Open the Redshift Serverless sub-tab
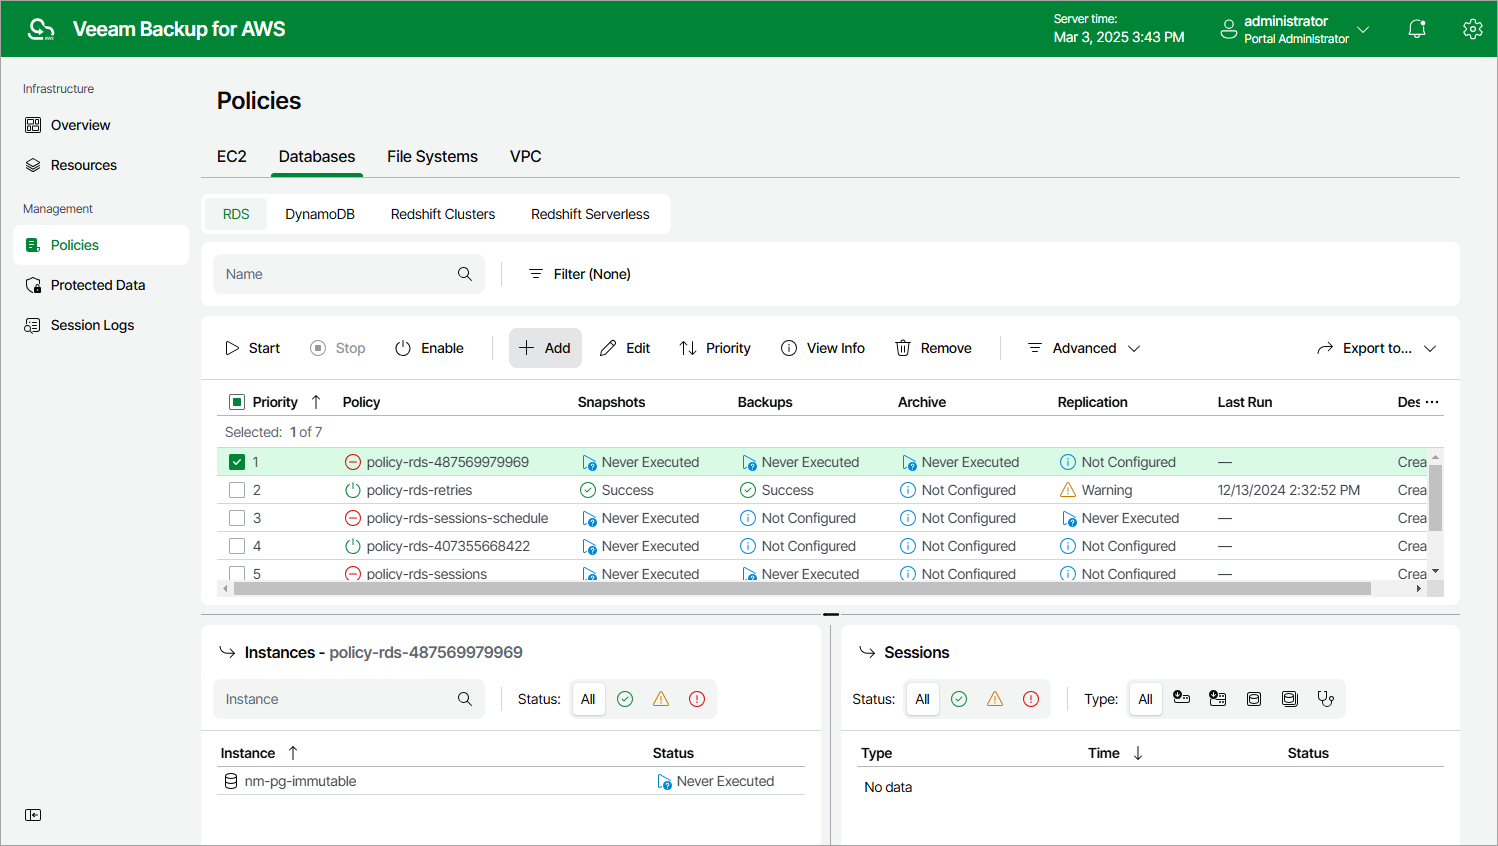 tap(590, 214)
